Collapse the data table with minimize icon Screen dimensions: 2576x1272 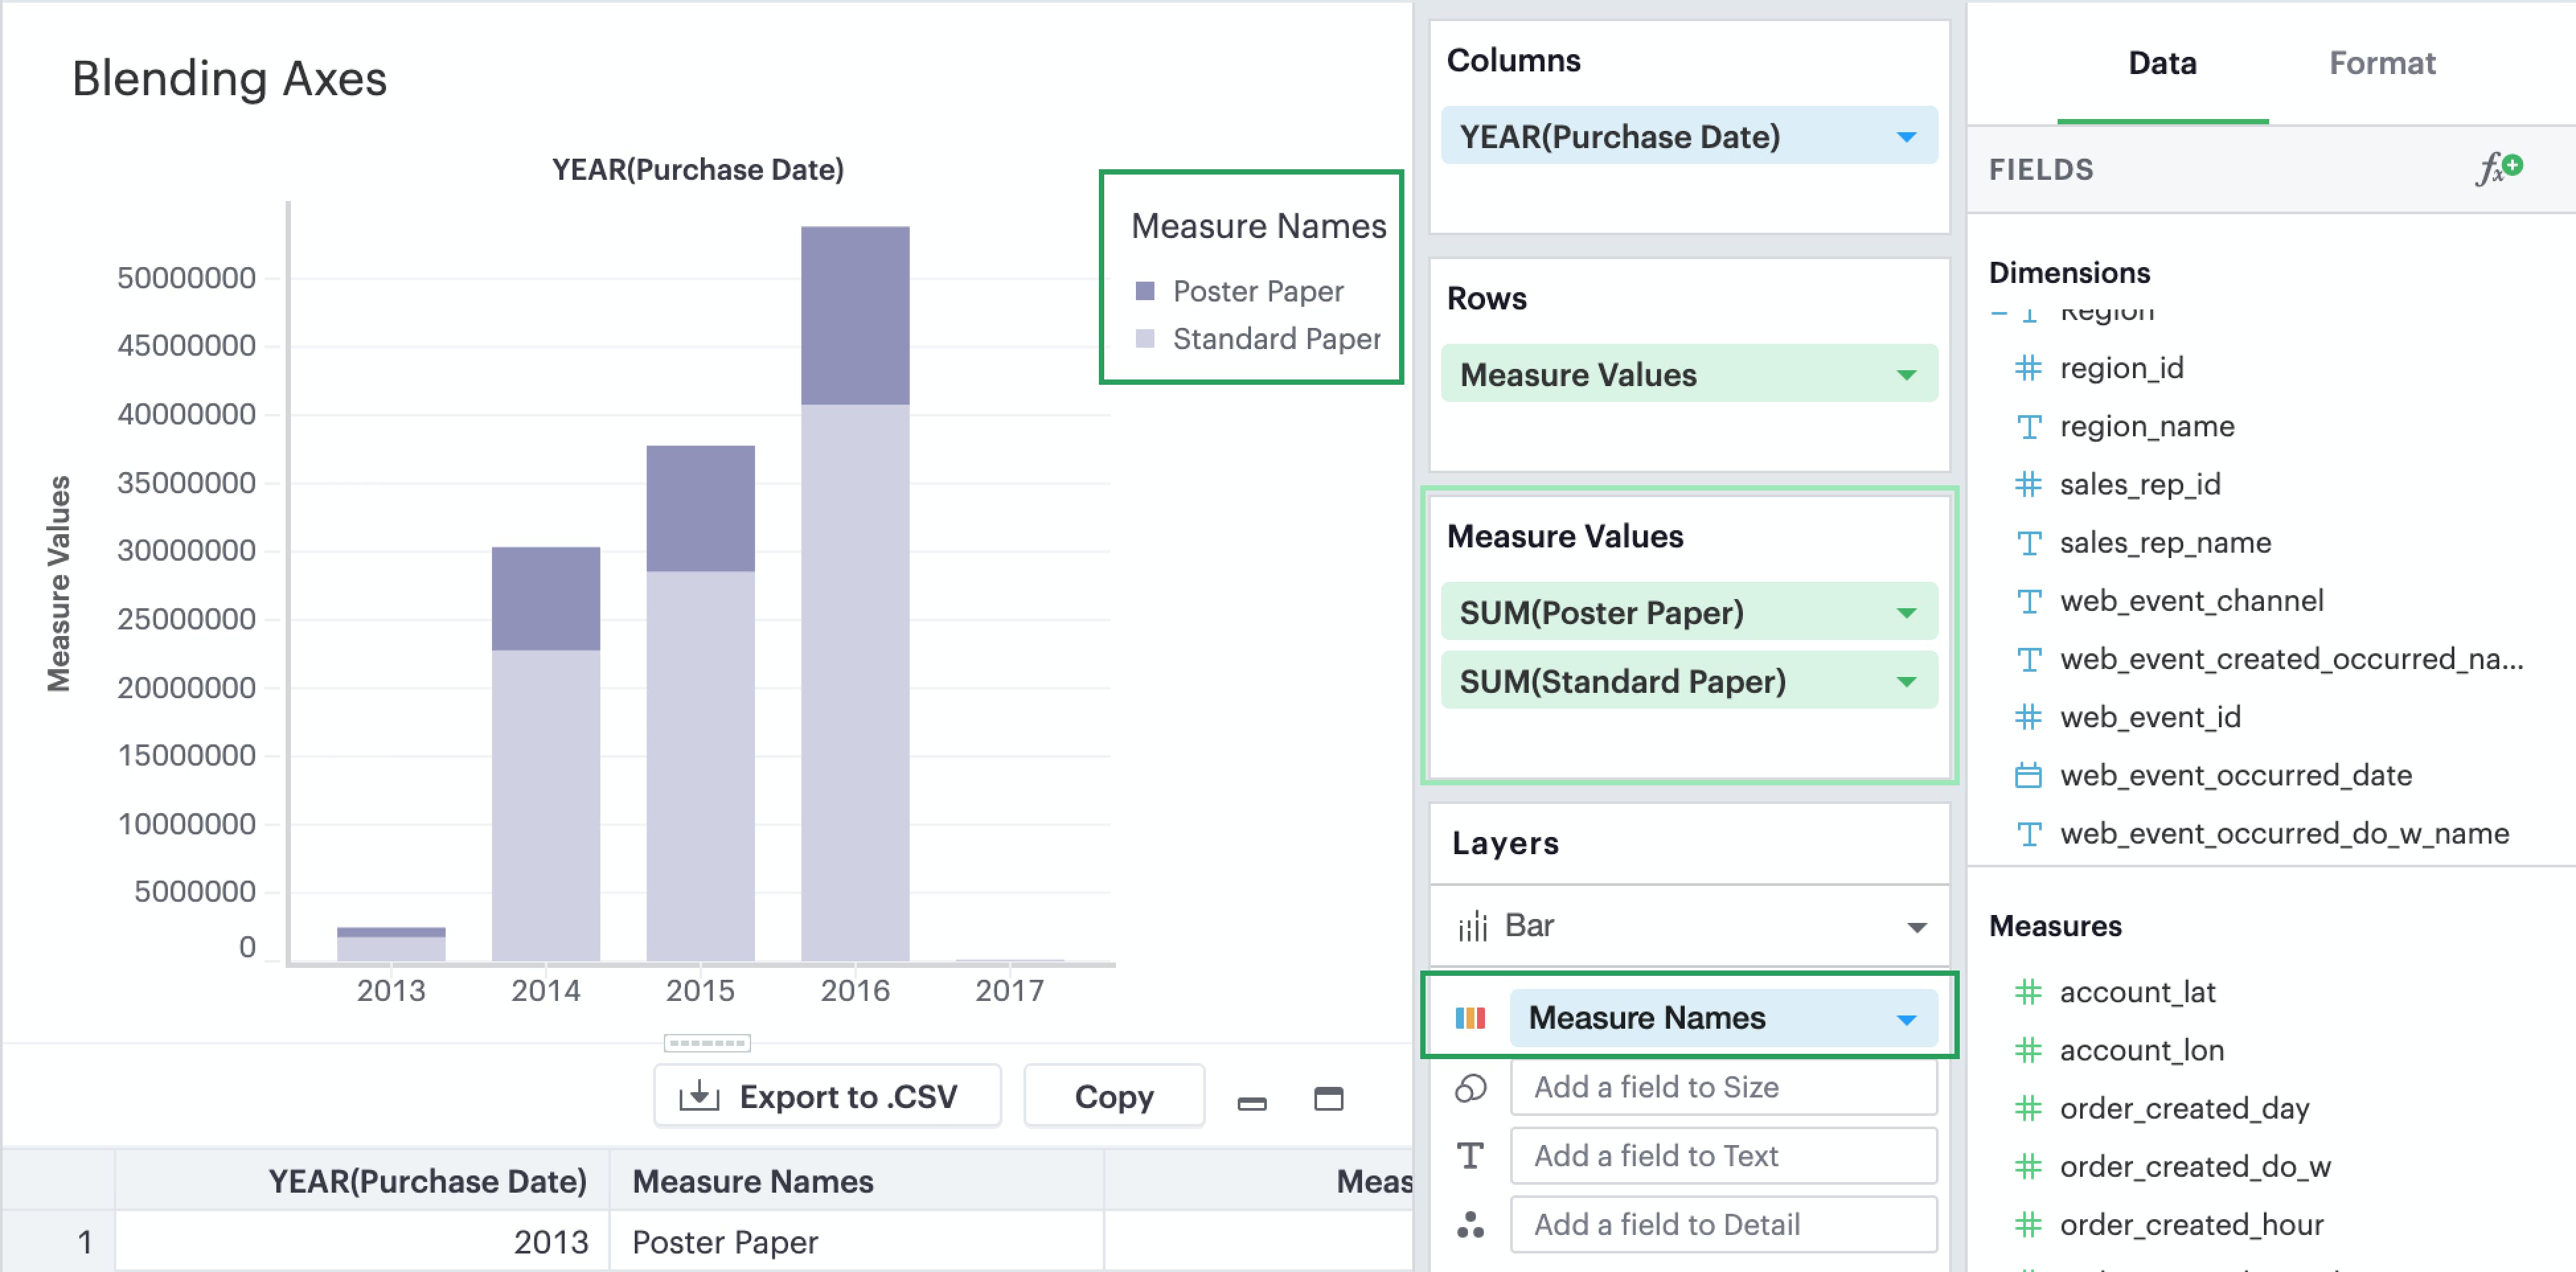tap(1252, 1102)
